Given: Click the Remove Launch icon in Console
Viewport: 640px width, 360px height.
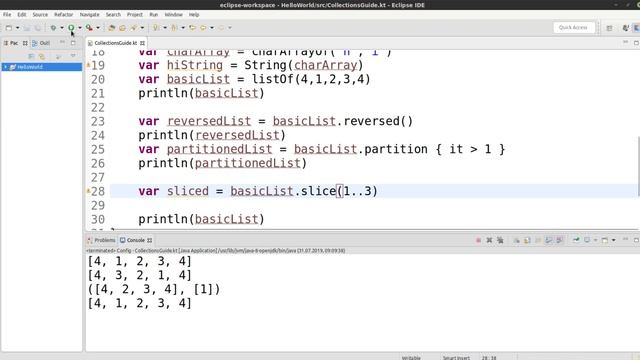Looking at the screenshot, I should pyautogui.click(x=489, y=240).
